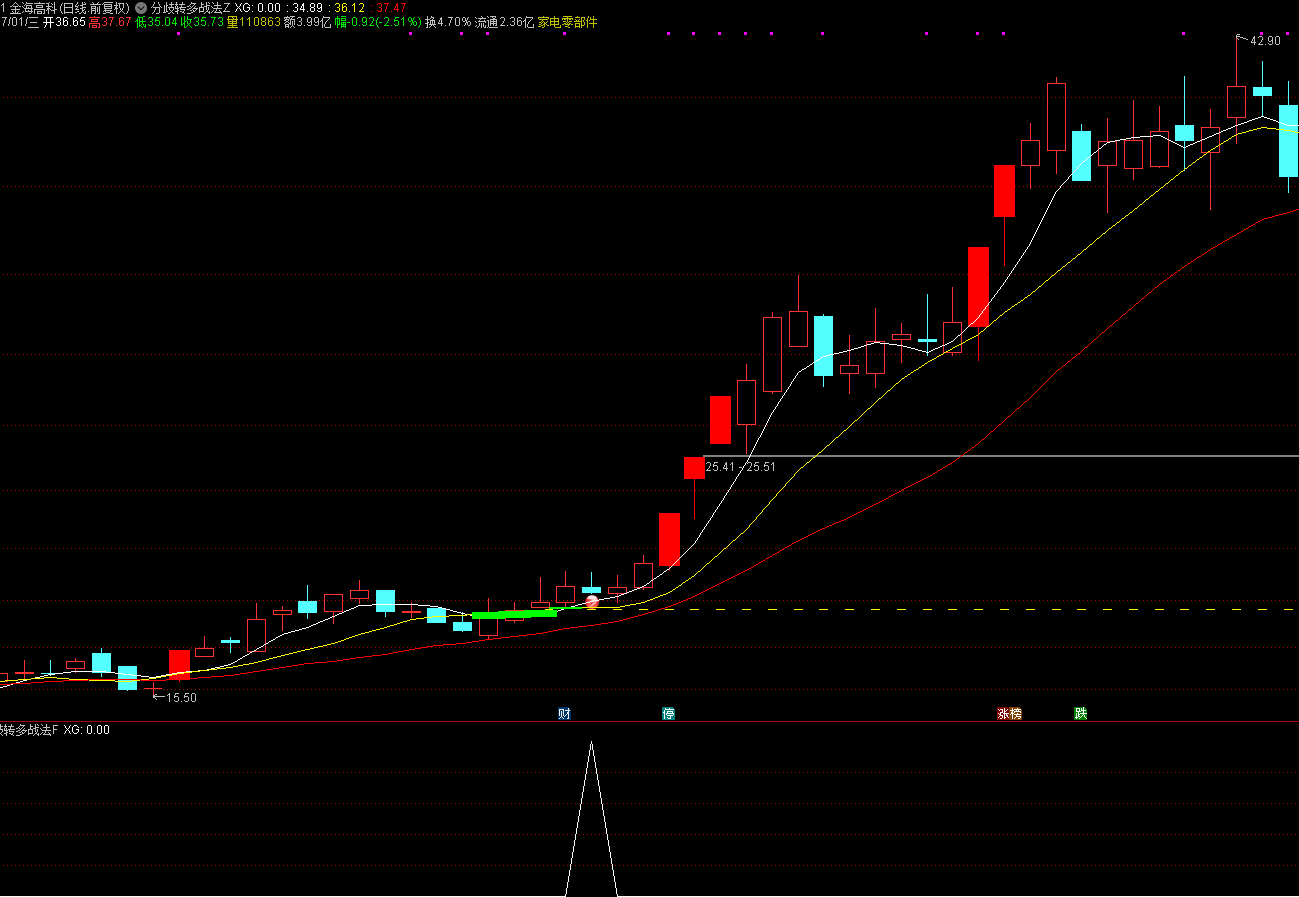Click the 财 financial event marker

click(564, 714)
